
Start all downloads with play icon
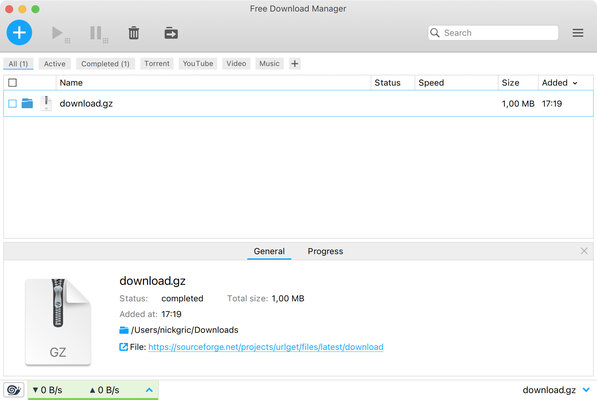60,33
